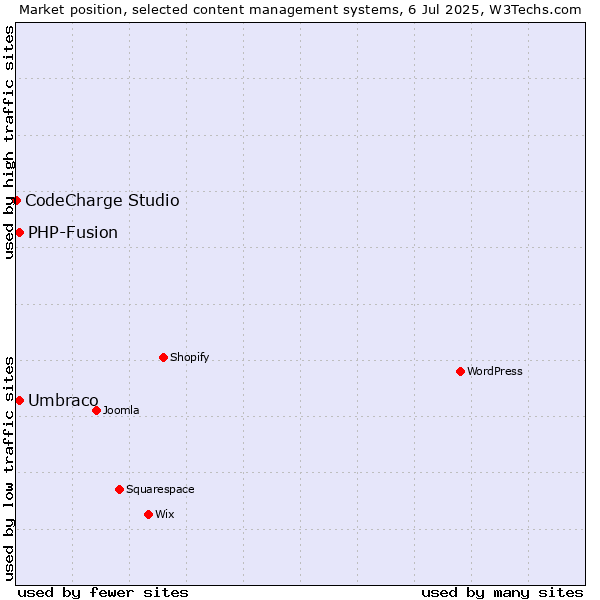Select the 'CodeCharge Studio' label
Viewport: 600px width, 600px height.
[102, 201]
